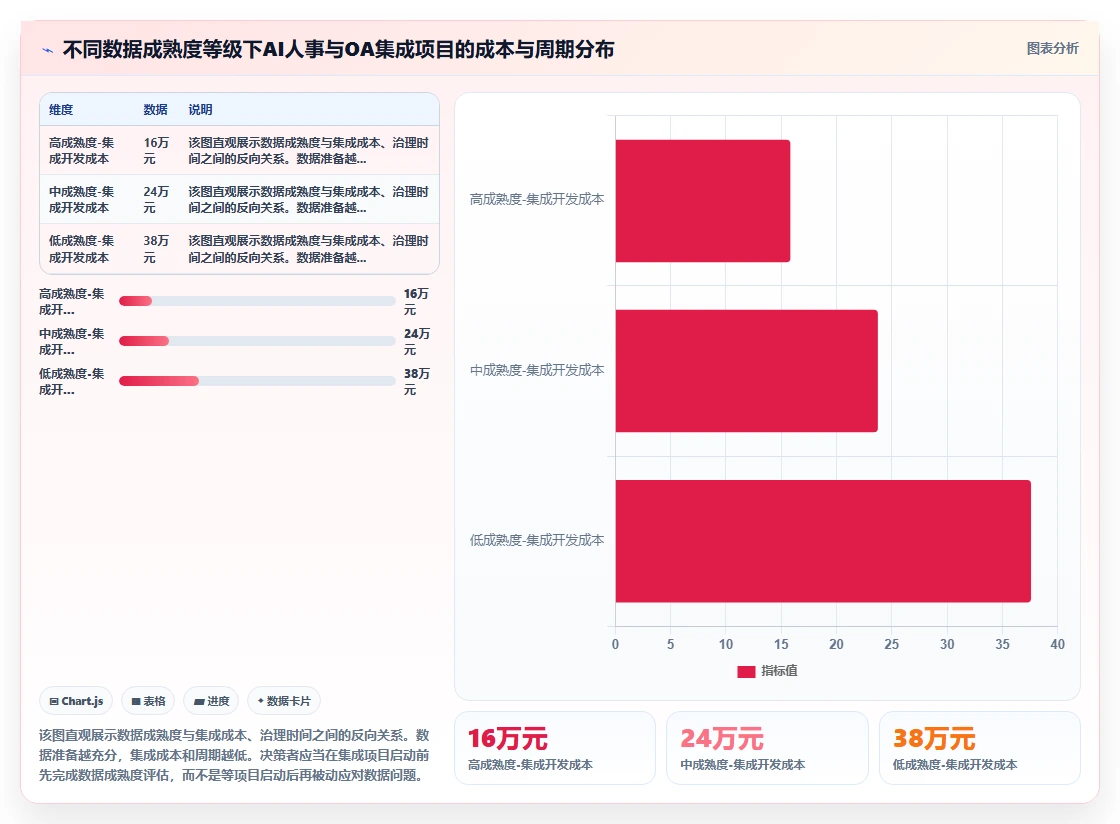Select the Chart.js tag chip

click(76, 701)
